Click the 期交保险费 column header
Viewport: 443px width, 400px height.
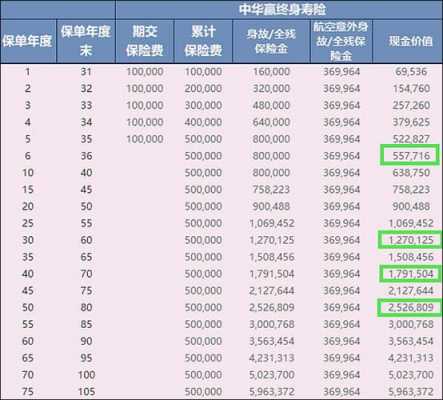pyautogui.click(x=145, y=41)
